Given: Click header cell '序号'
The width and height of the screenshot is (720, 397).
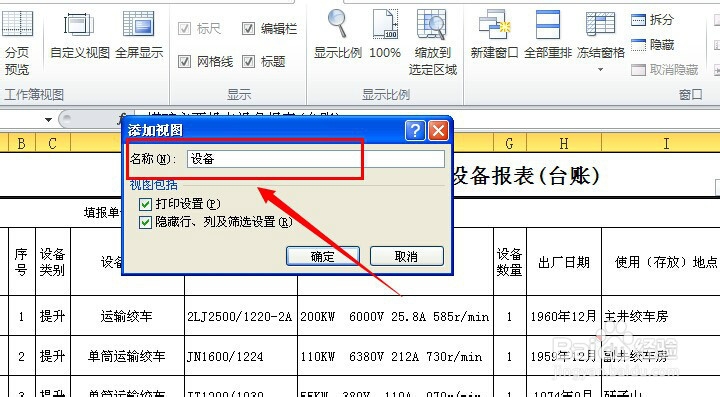Looking at the screenshot, I should [22, 262].
